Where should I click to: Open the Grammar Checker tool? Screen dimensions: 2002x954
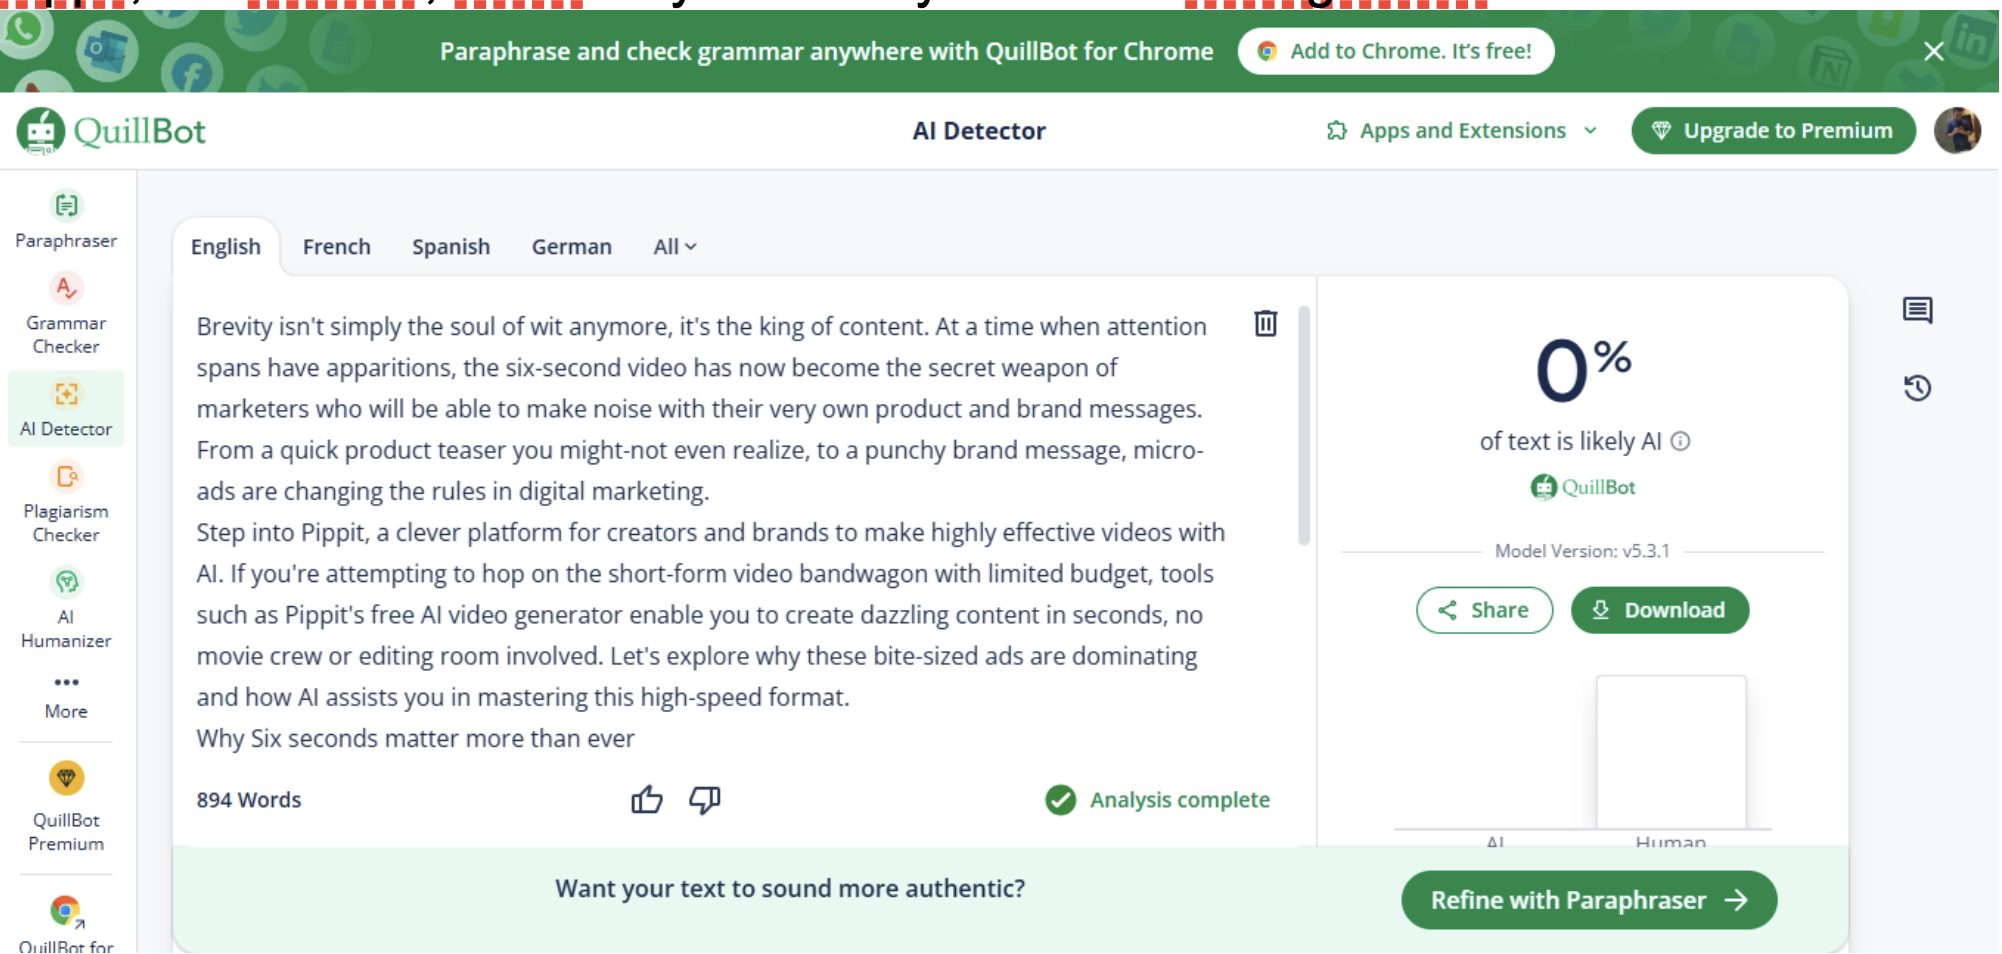(66, 313)
